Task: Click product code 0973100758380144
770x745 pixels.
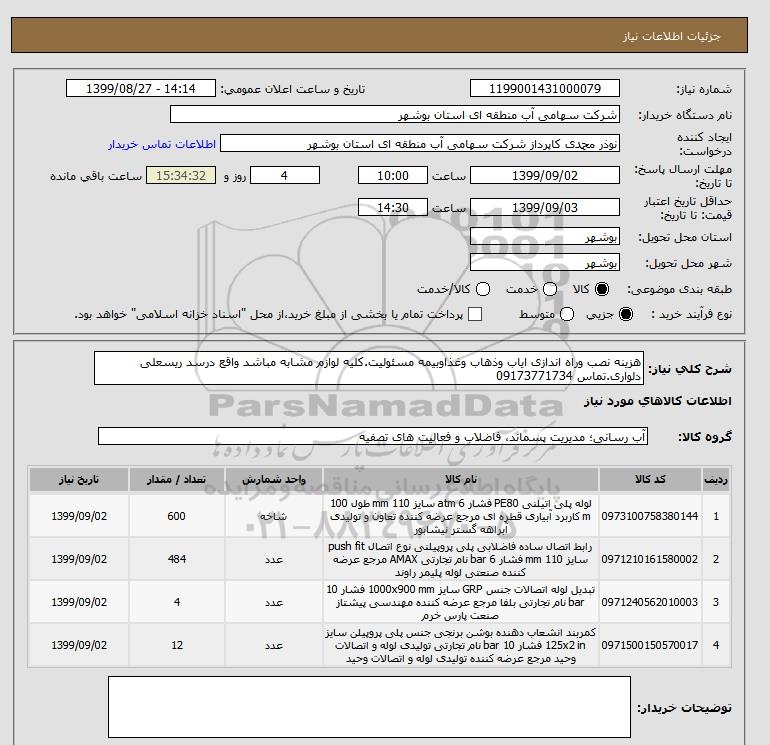Action: tap(650, 516)
